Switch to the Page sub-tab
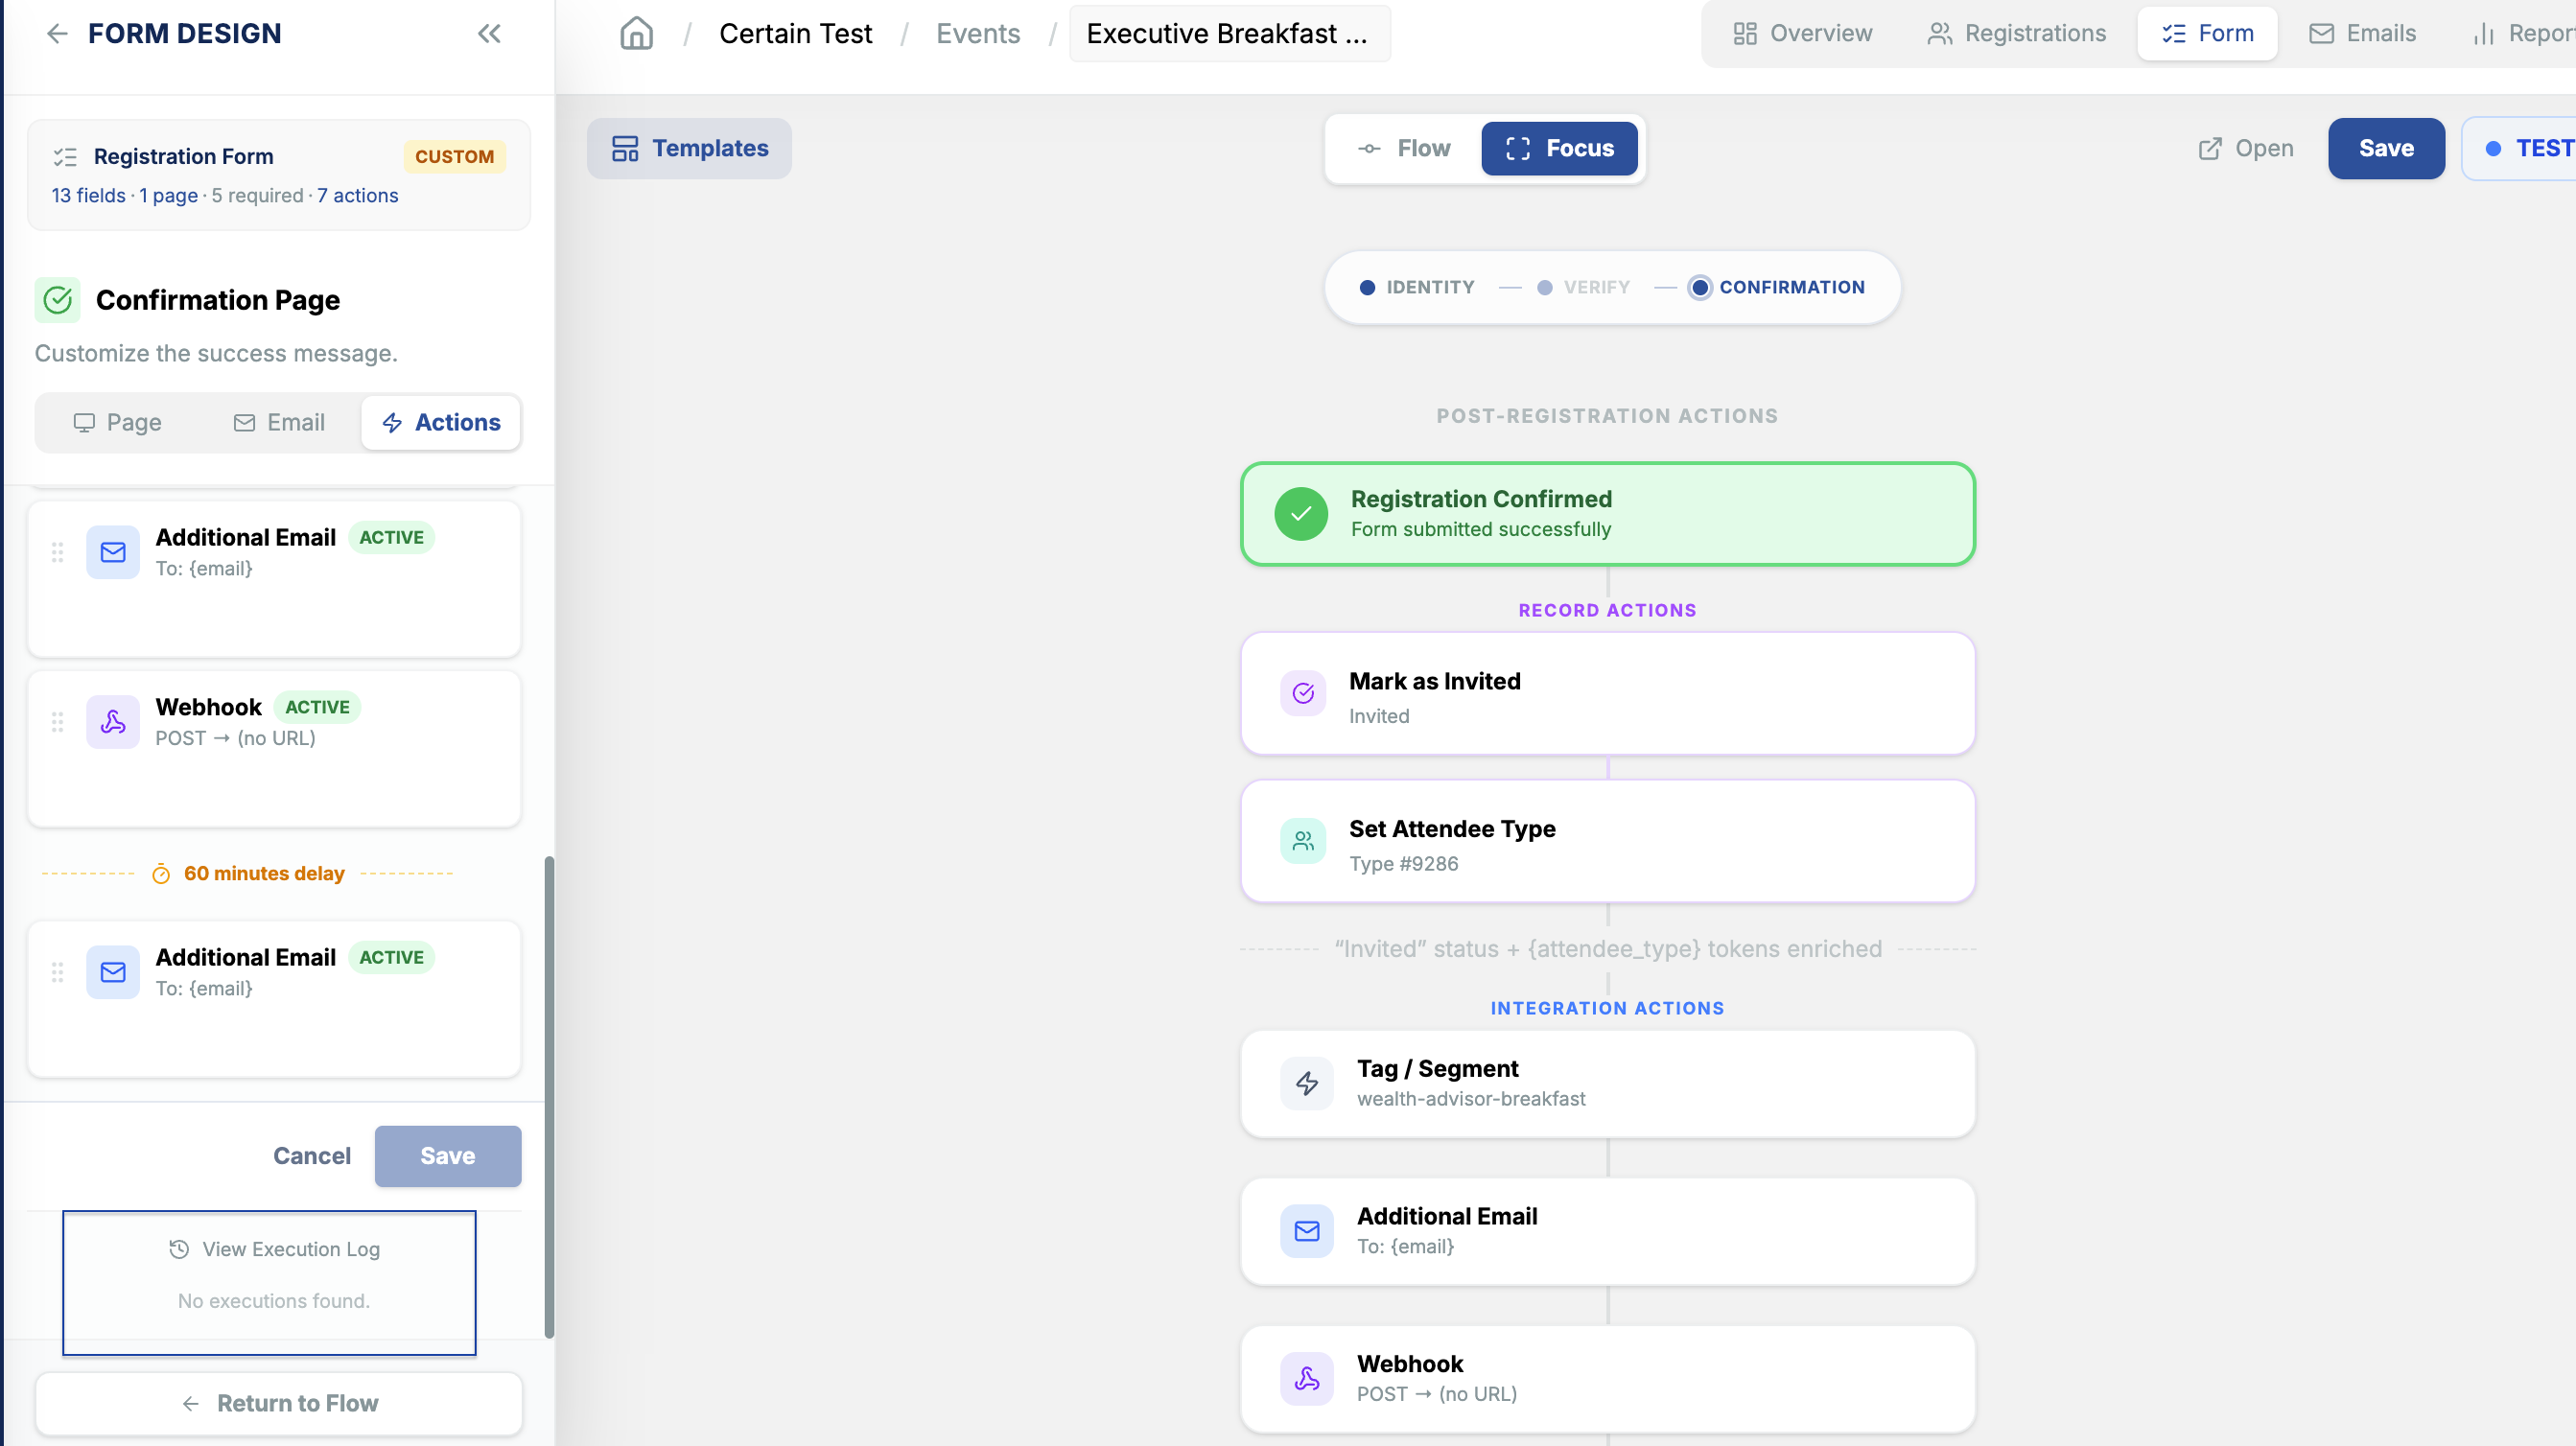 (118, 422)
